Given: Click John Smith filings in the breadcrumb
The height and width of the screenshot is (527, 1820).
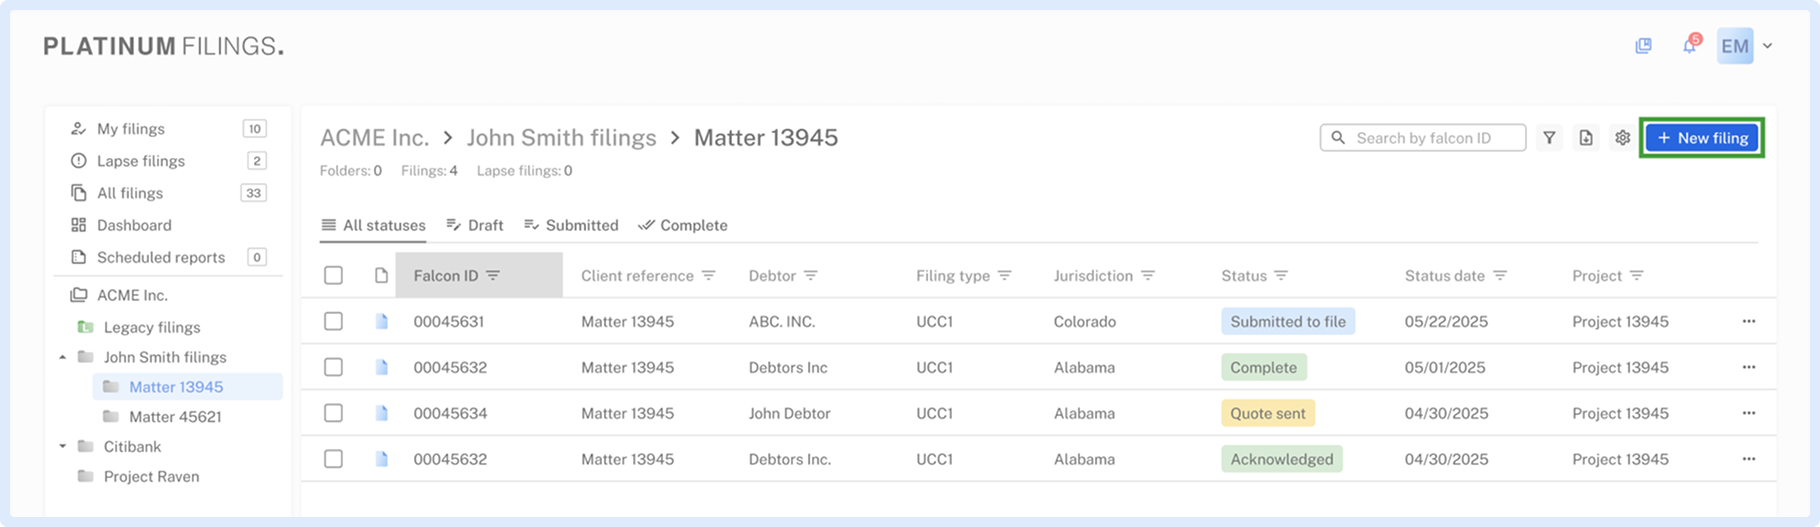Looking at the screenshot, I should click(561, 138).
